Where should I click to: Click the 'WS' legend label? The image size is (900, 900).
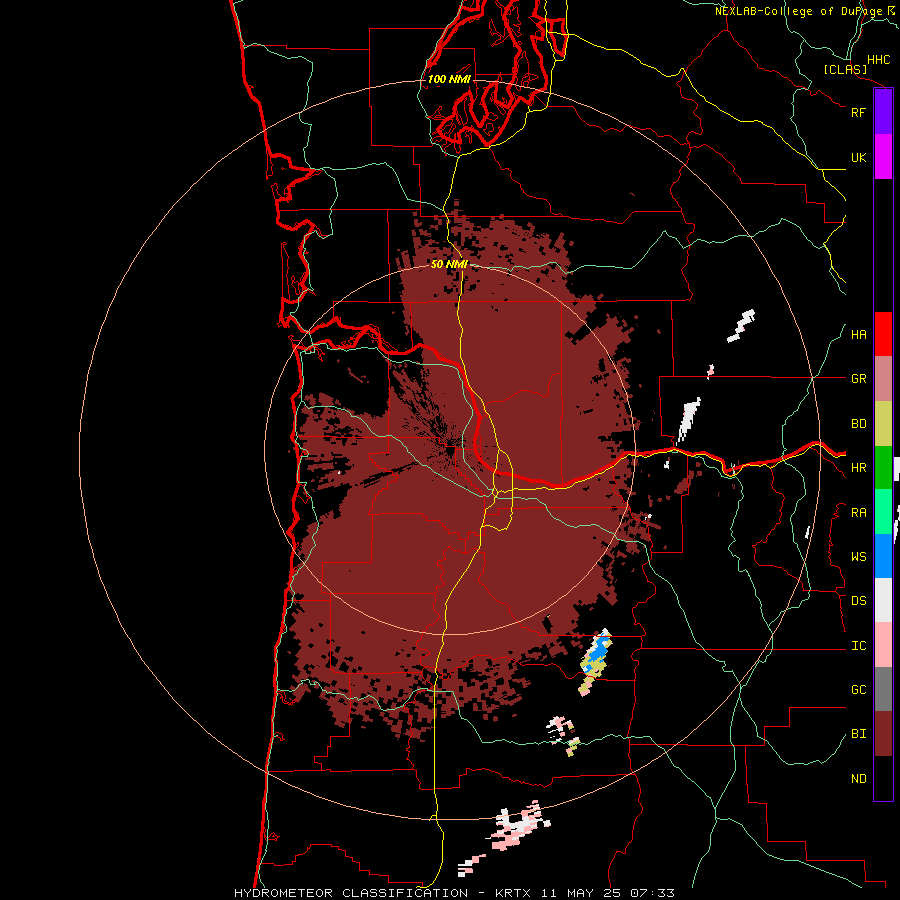[858, 557]
